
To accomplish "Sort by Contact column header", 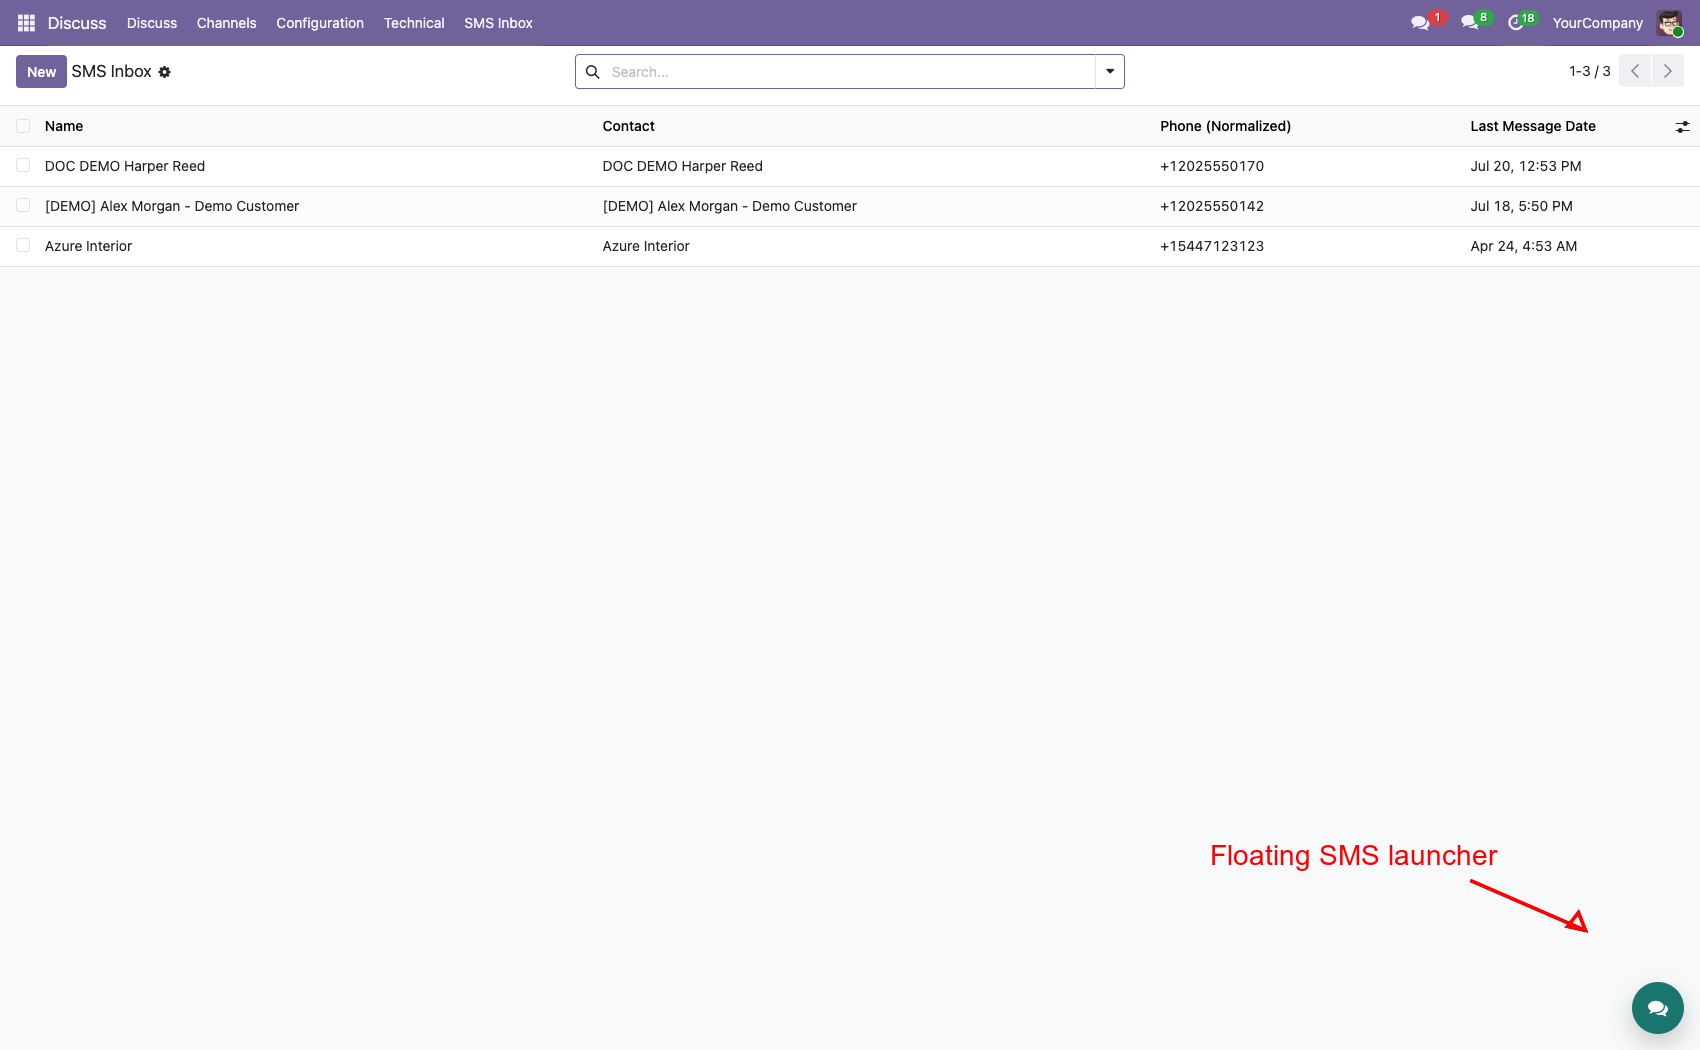I will (628, 126).
